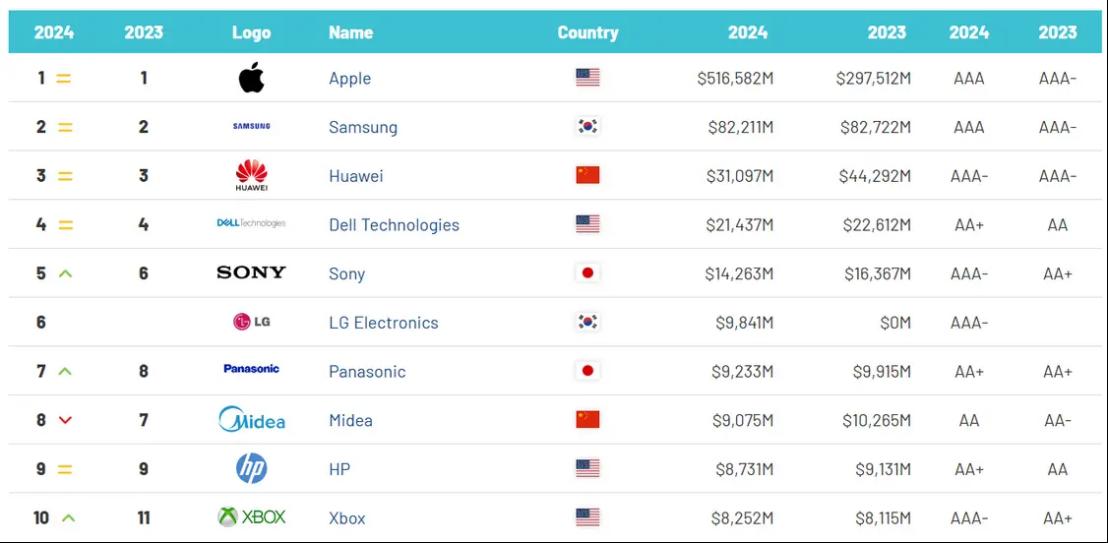Click China flag in Huawei row
Viewport: 1108px width, 543px height.
coord(588,175)
